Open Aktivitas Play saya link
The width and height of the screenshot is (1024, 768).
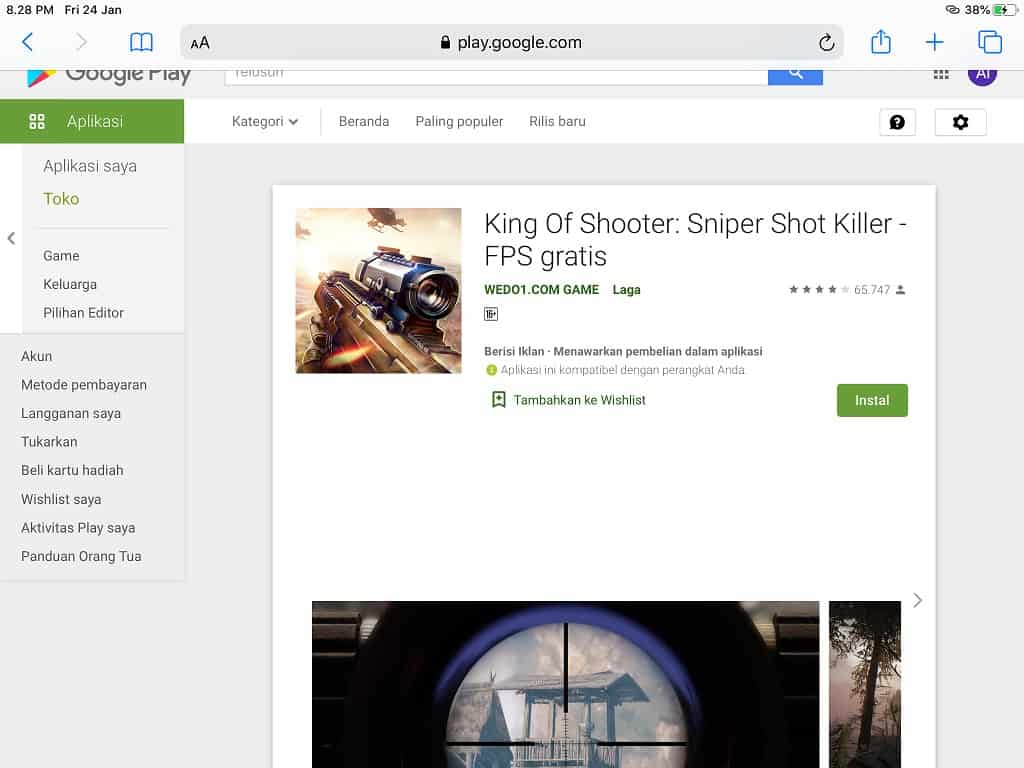78,528
